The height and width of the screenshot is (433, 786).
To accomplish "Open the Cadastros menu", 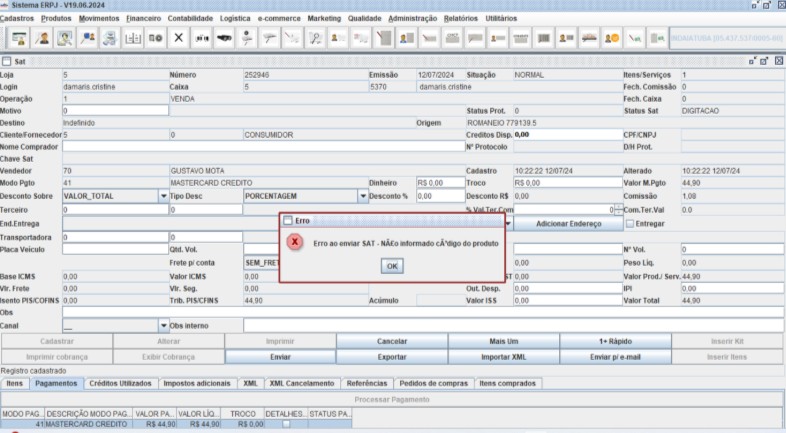I will tap(17, 19).
